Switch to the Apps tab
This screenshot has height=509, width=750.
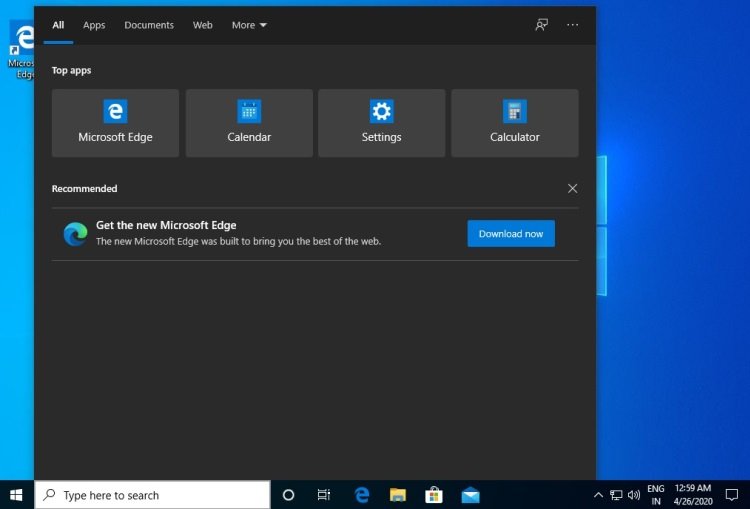pyautogui.click(x=94, y=25)
